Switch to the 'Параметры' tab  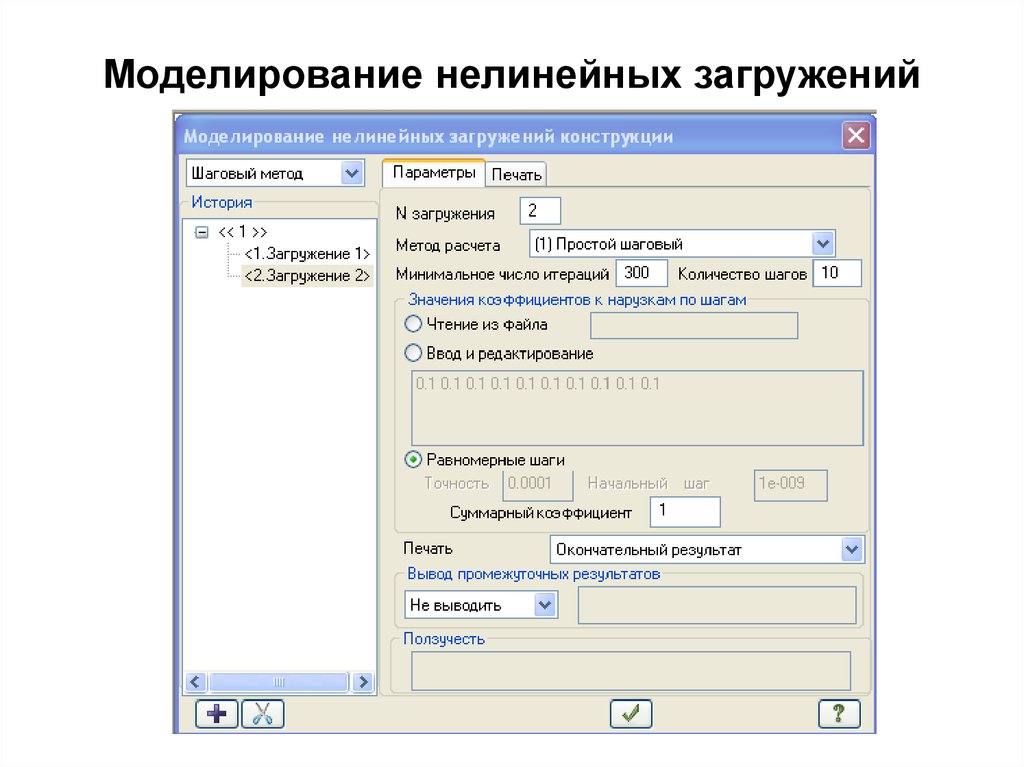pos(433,173)
